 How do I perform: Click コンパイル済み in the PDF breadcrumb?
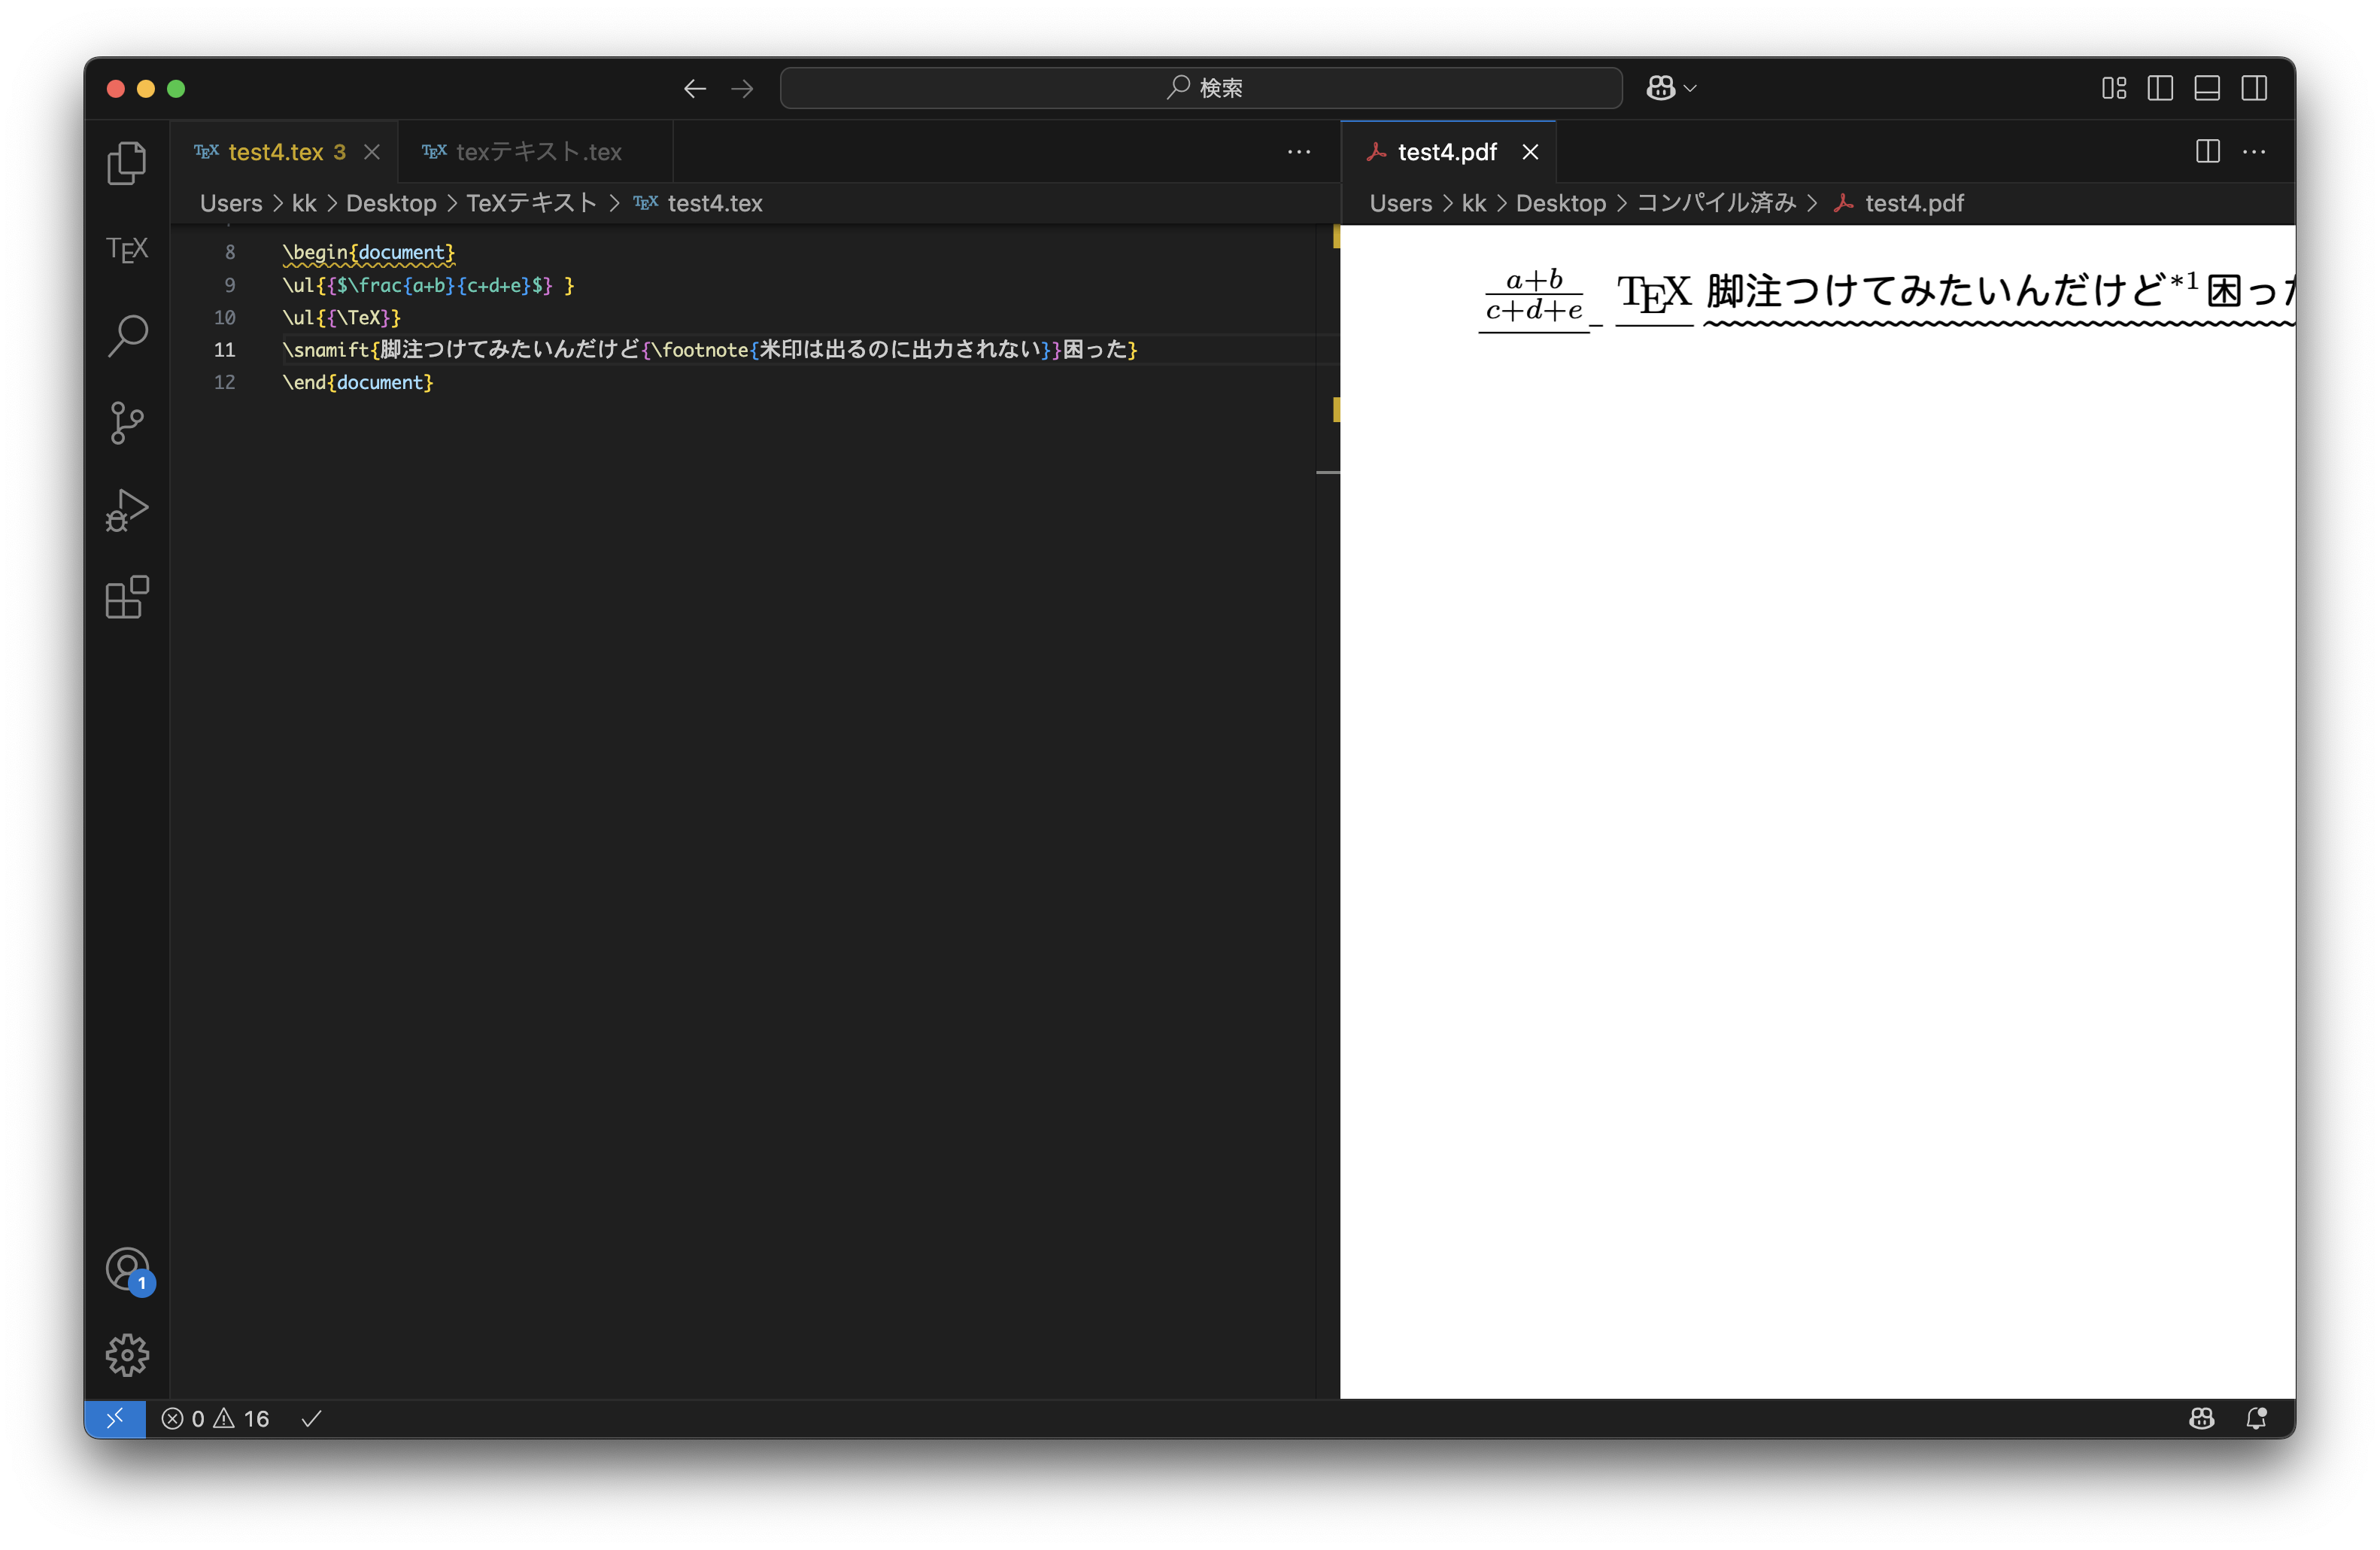(x=1716, y=203)
